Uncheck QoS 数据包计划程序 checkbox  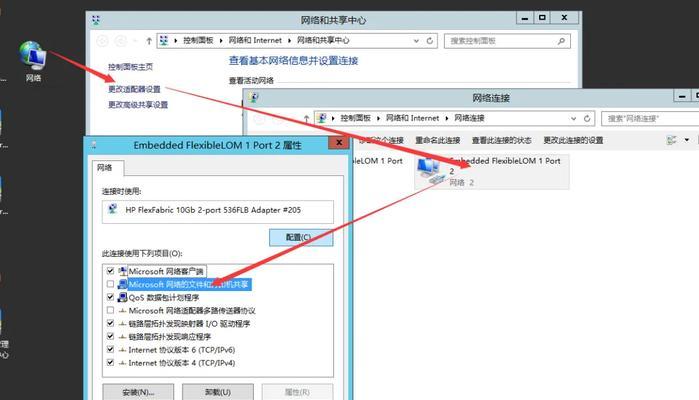coord(110,297)
